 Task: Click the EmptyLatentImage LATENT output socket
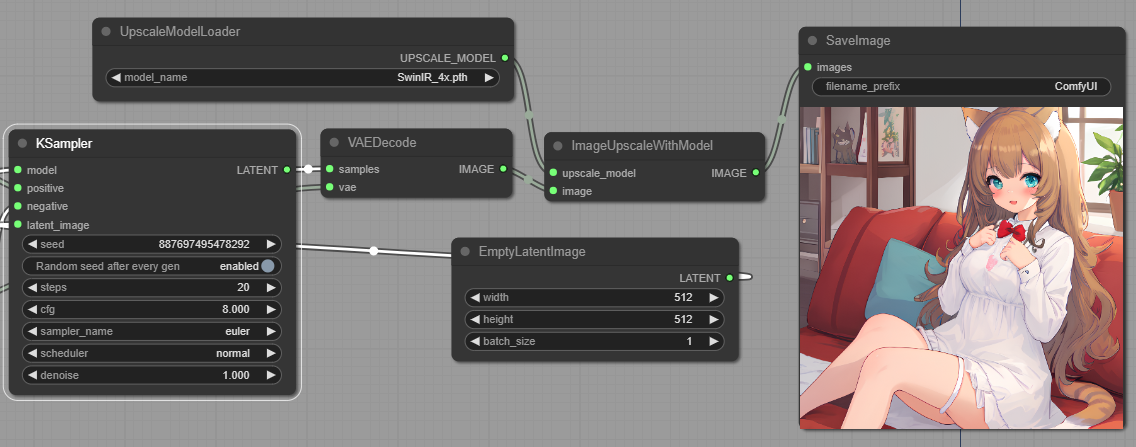pos(730,277)
